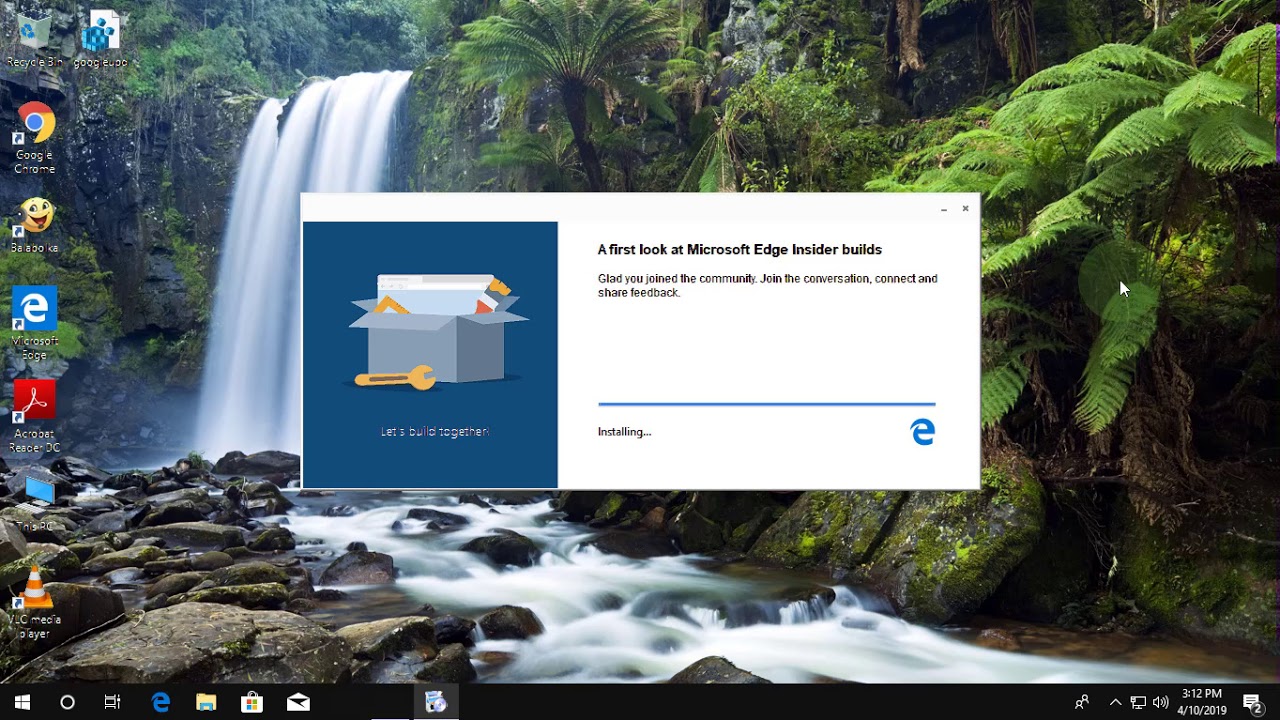Open the Mail app from the taskbar

298,702
